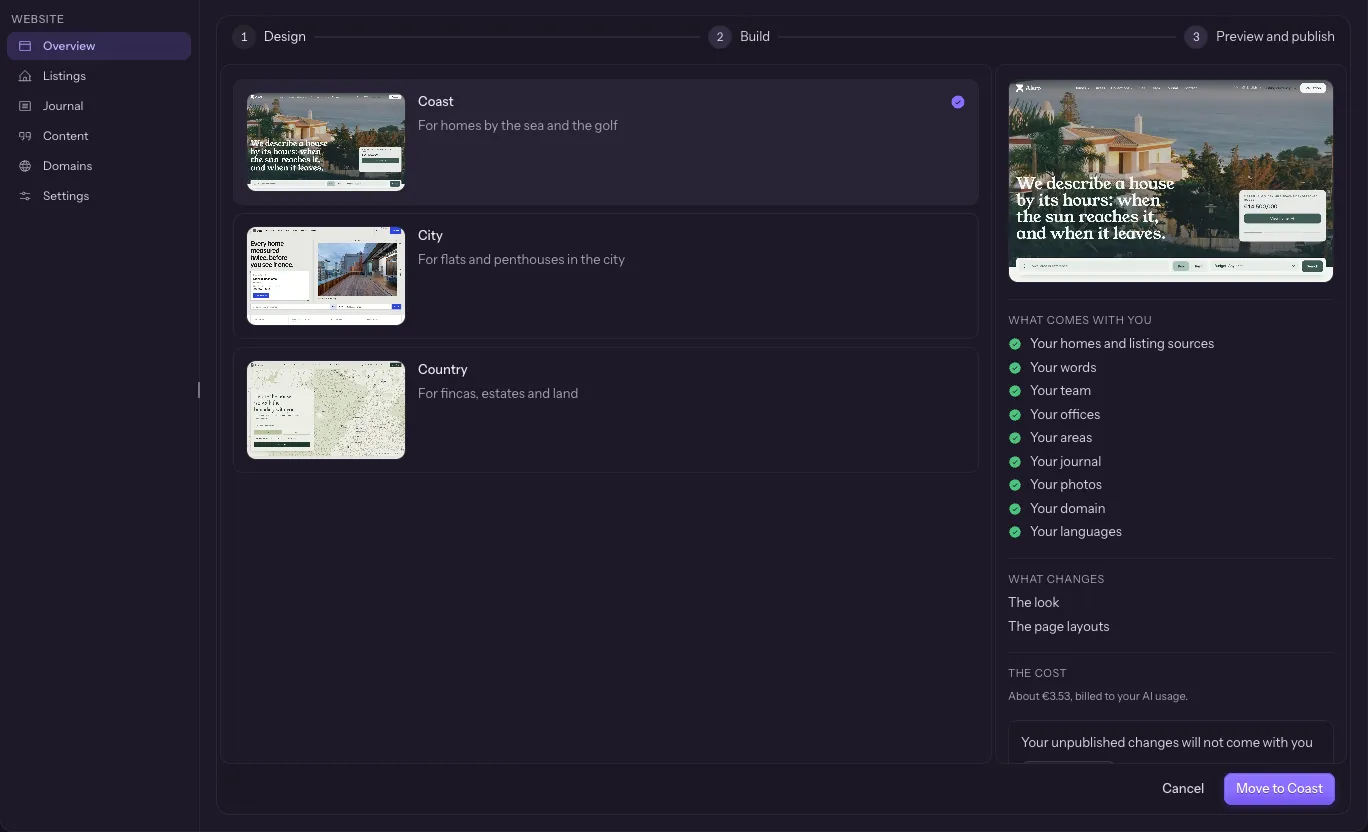1368x832 pixels.
Task: Click the unpublished changes warning text
Action: tap(1167, 743)
